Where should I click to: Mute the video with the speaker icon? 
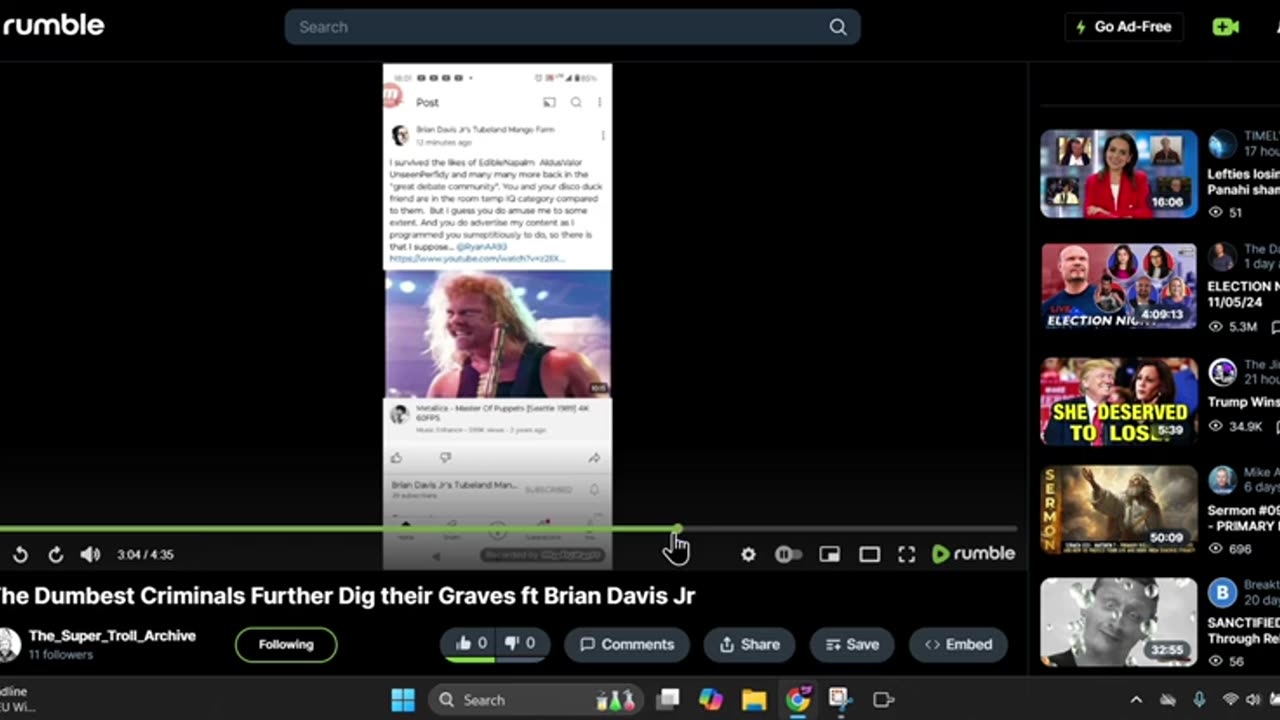coord(90,554)
